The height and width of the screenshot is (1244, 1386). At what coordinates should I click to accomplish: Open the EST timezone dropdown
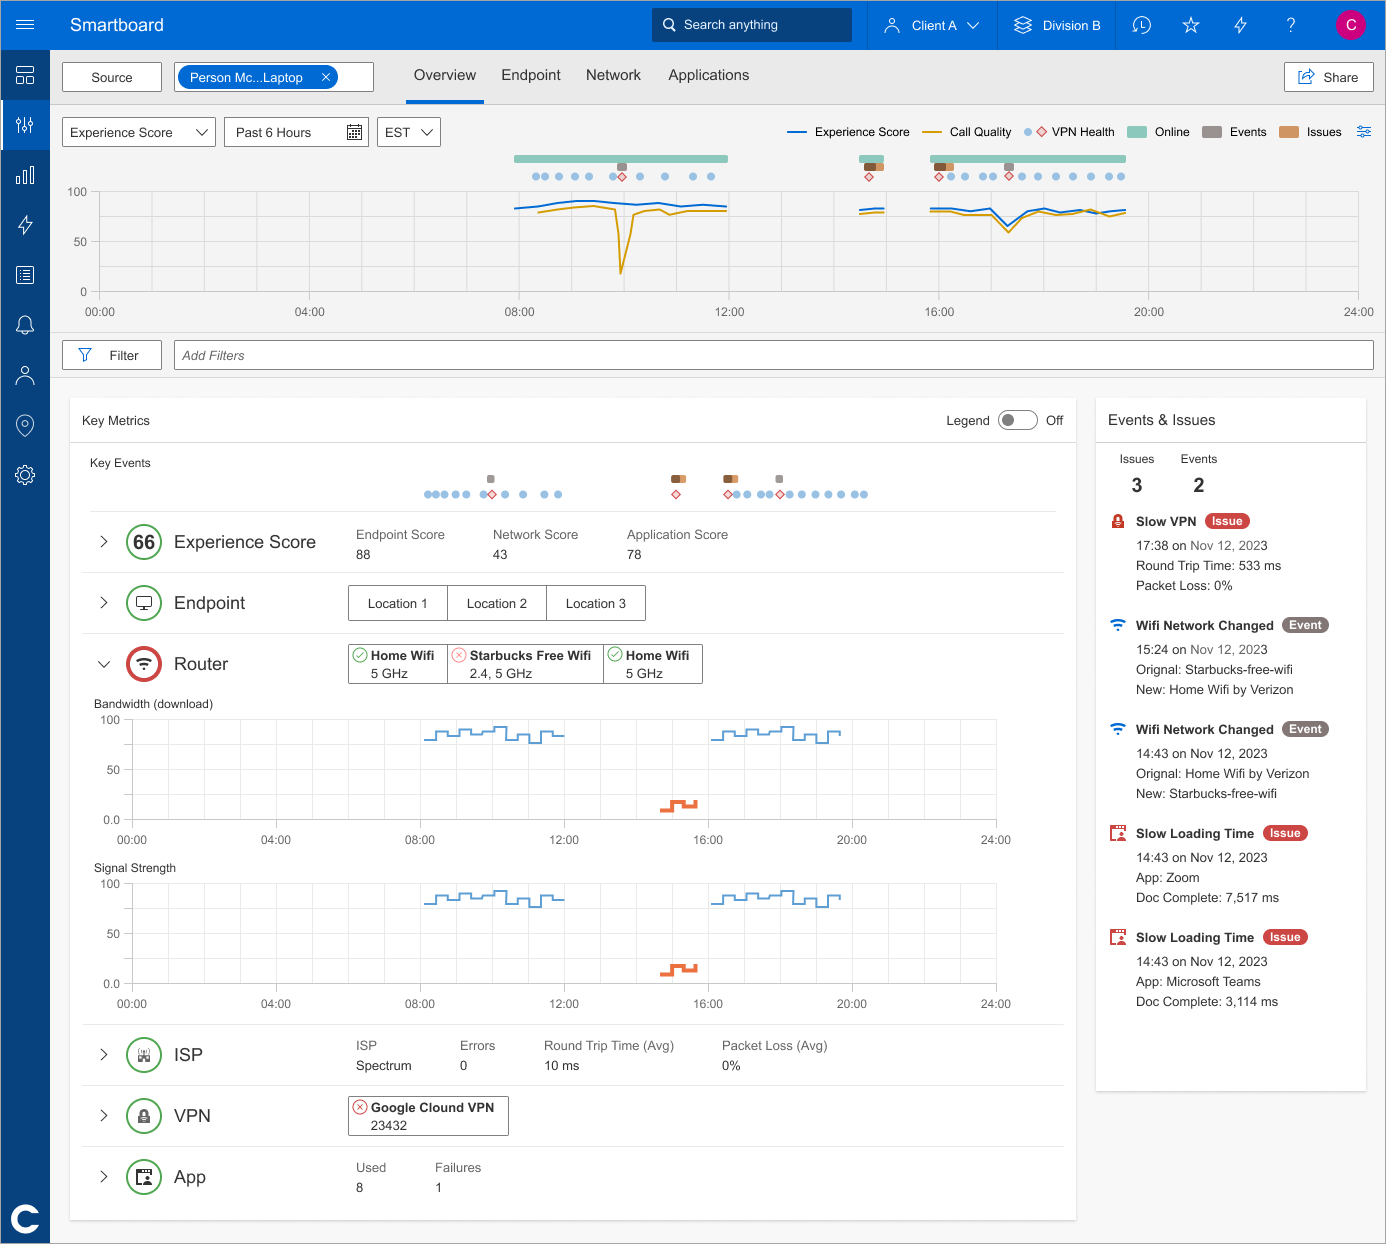coord(408,131)
